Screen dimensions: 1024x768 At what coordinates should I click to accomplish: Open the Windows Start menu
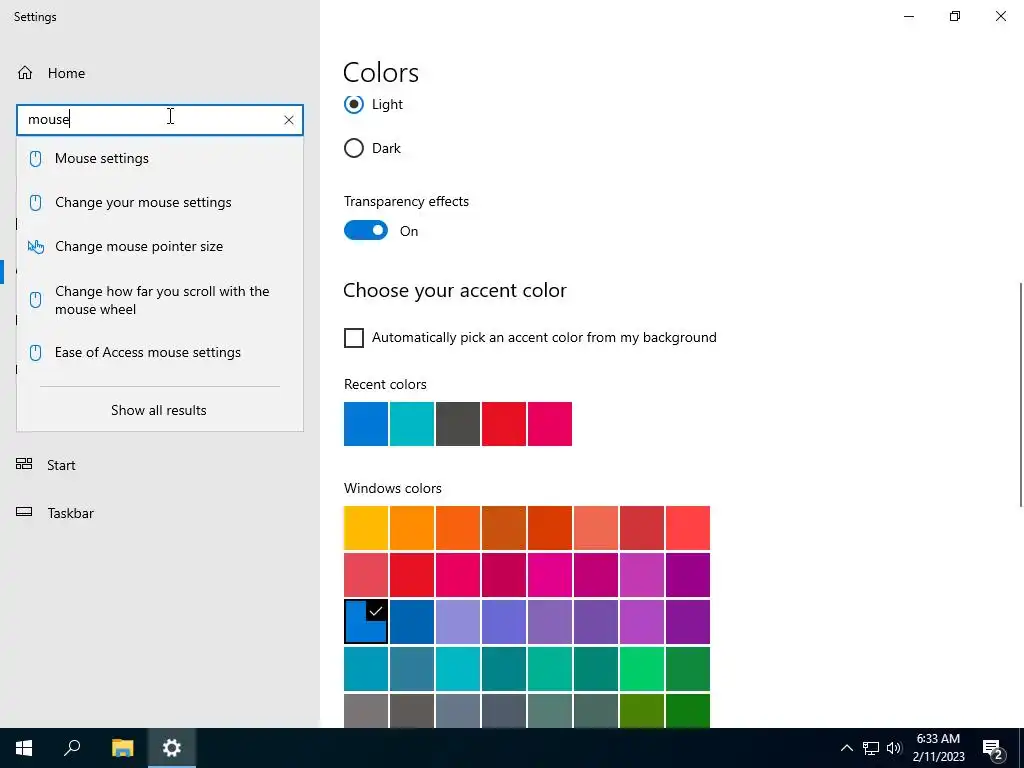pyautogui.click(x=24, y=748)
